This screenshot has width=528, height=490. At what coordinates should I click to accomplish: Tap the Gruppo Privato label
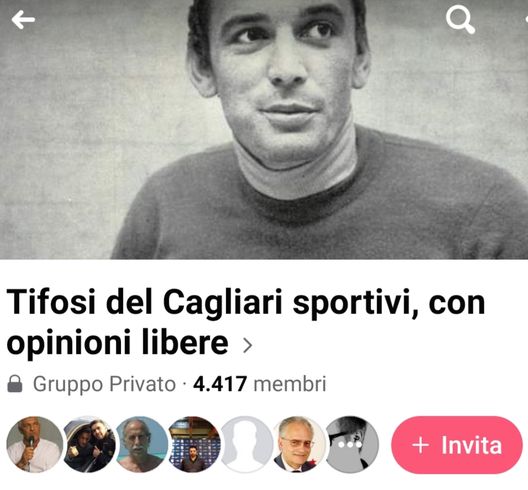tap(104, 384)
